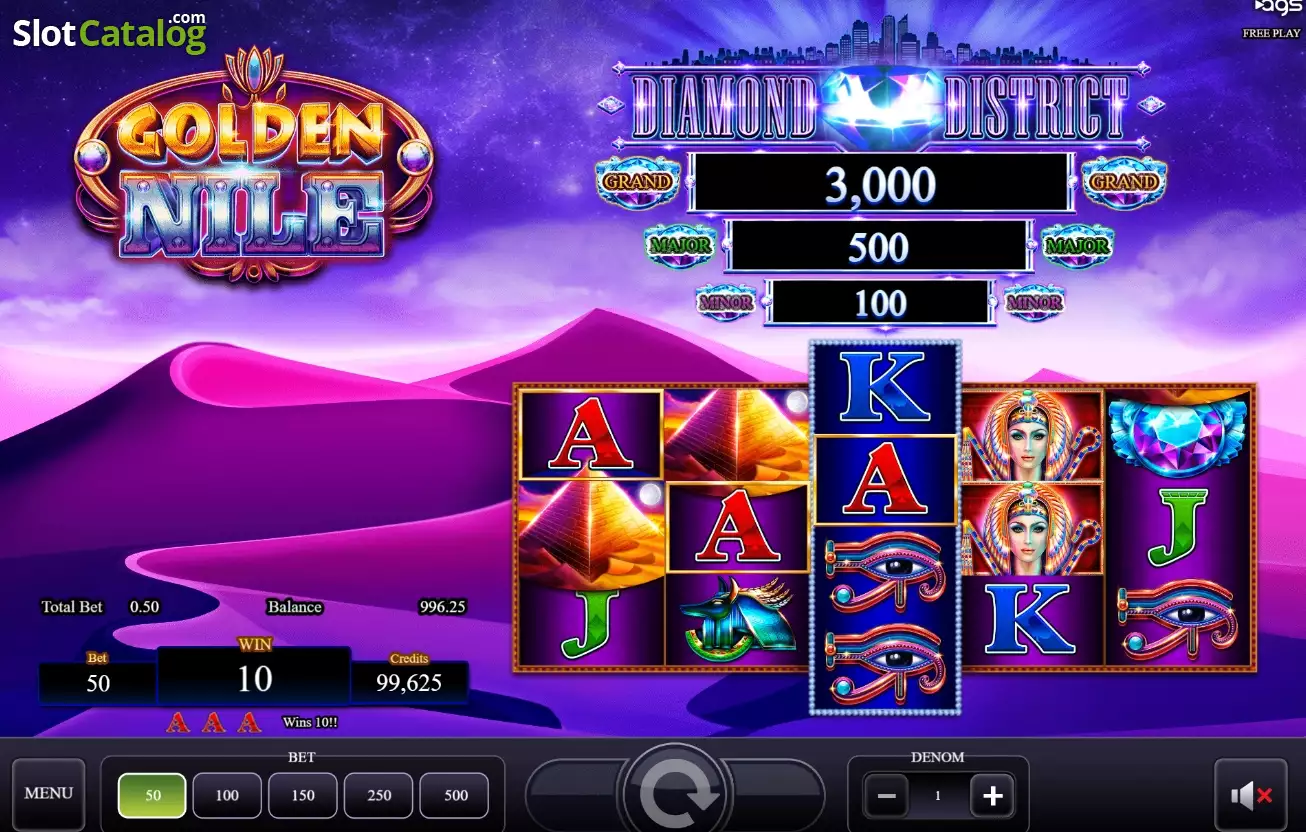Click the Golden Nile game logo
Image resolution: width=1306 pixels, height=832 pixels.
[254, 165]
